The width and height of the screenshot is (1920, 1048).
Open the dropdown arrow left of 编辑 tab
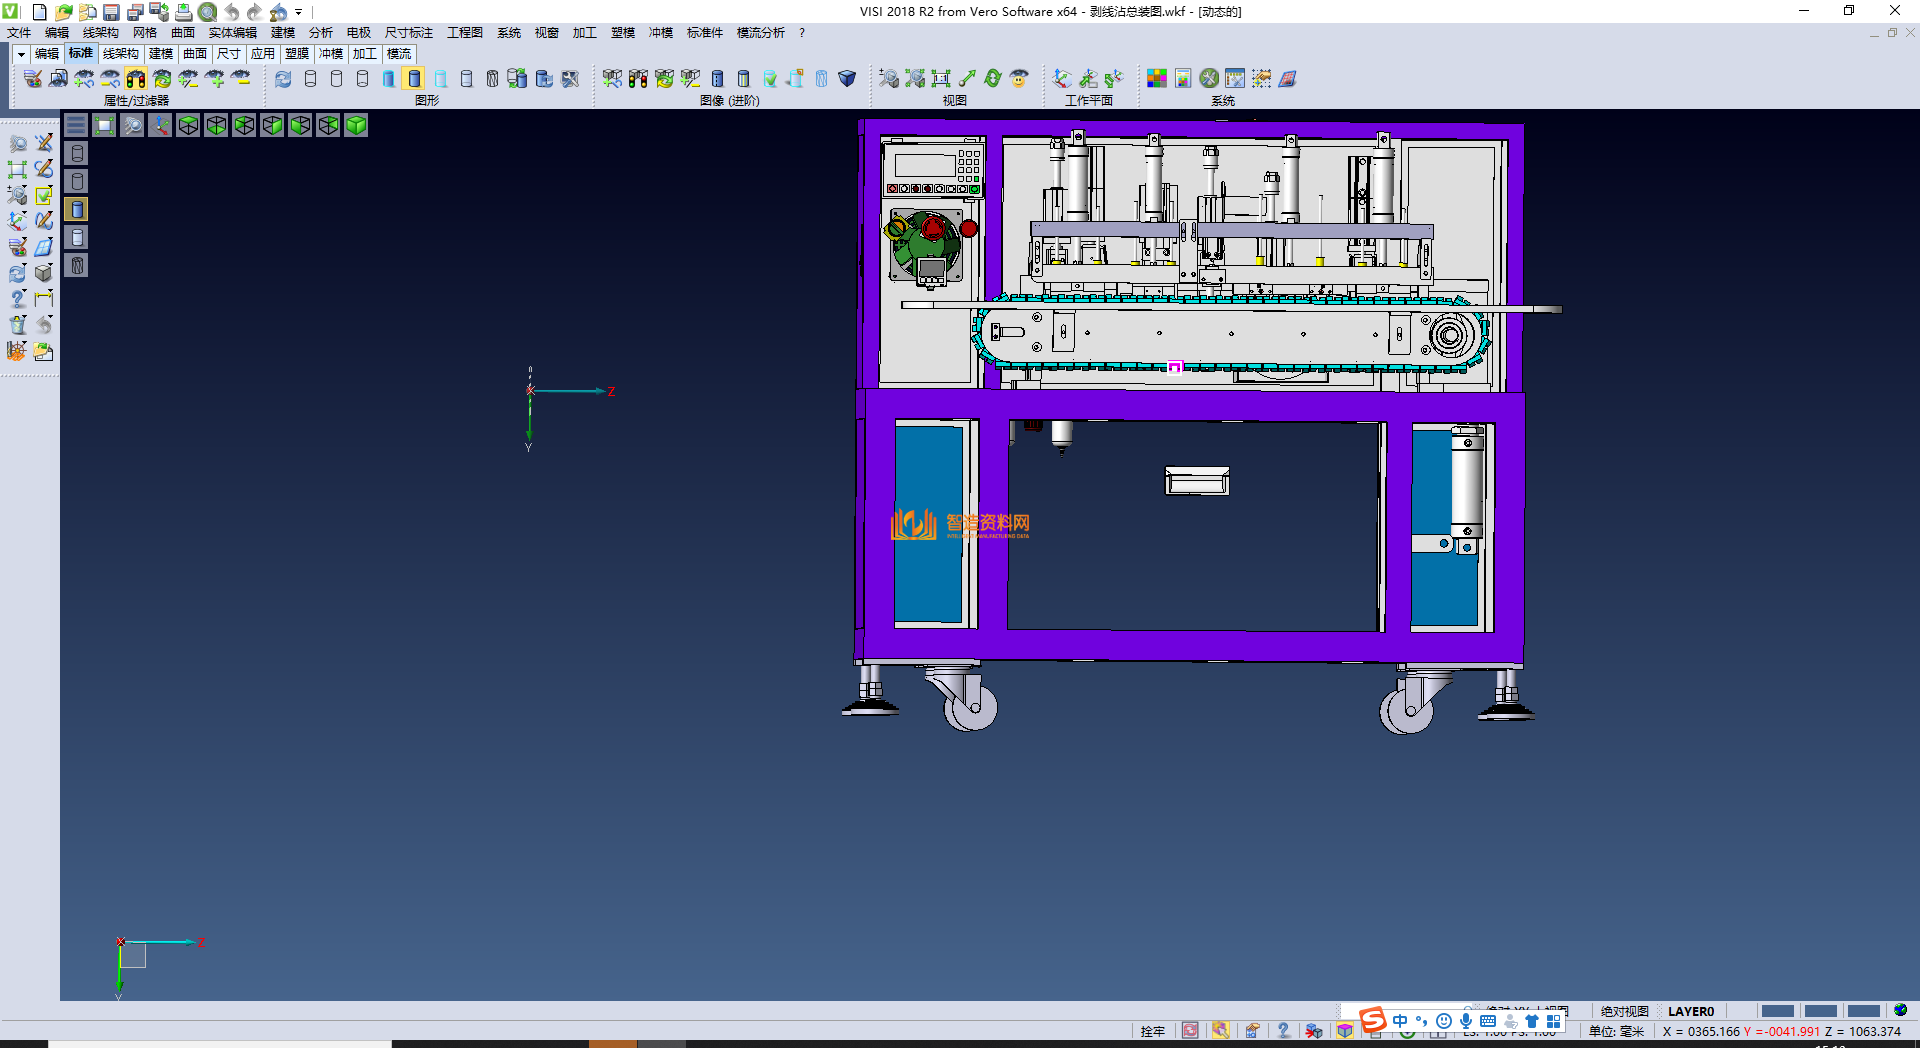point(20,54)
